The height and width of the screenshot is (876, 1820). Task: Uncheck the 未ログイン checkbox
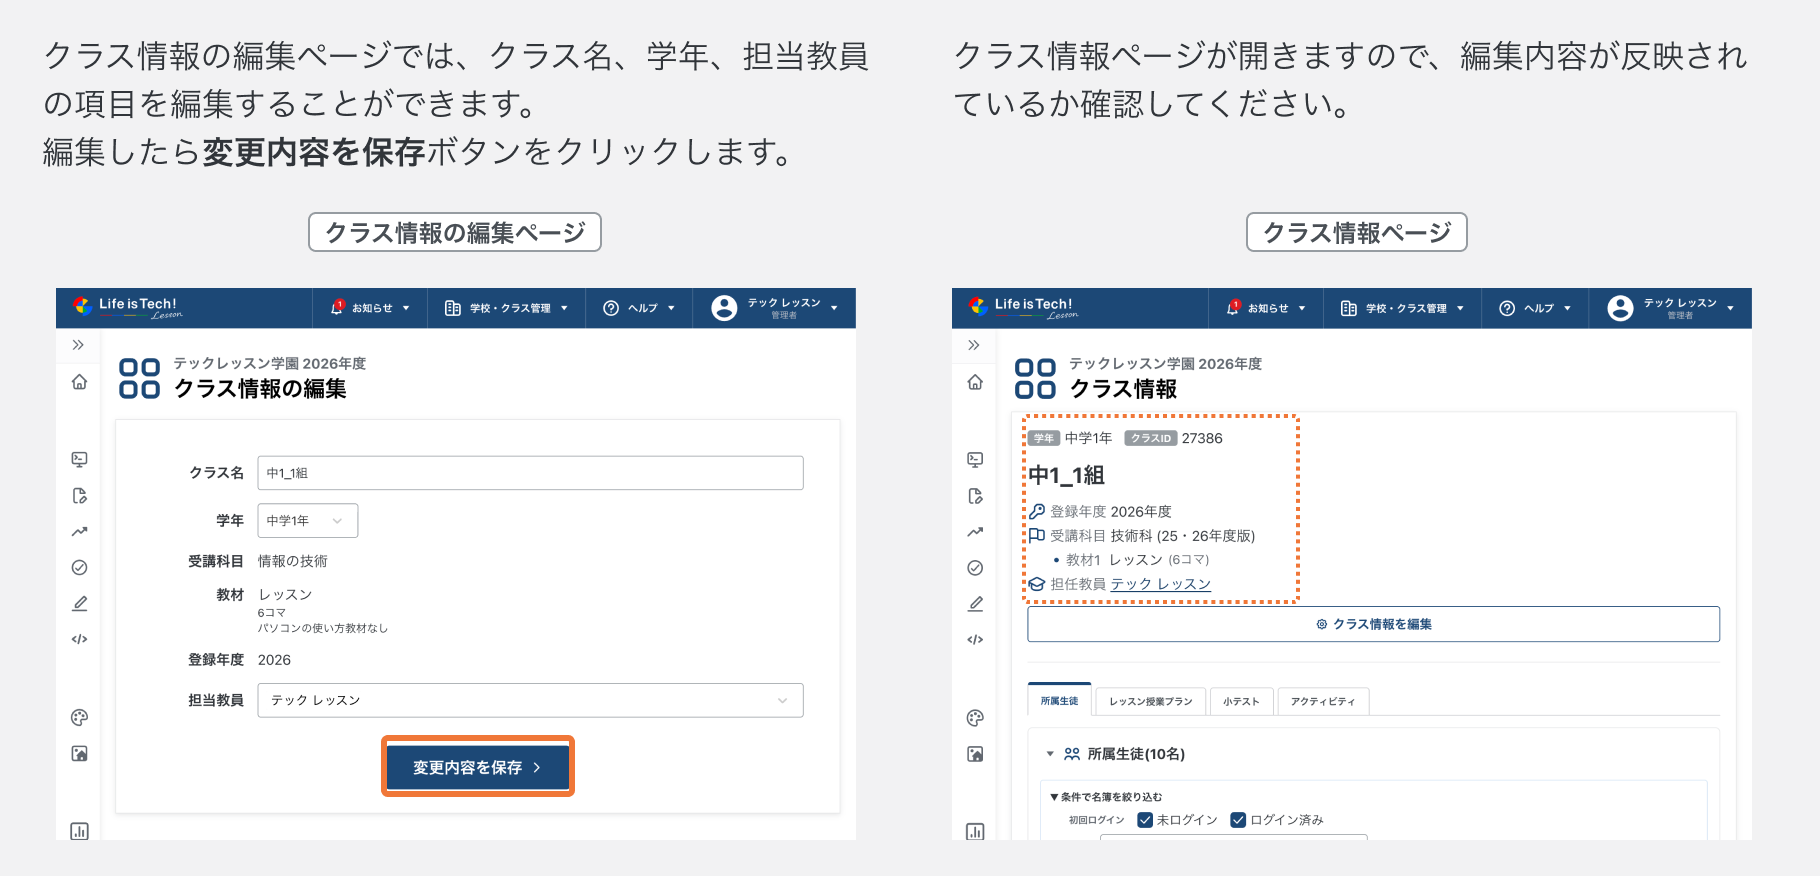[1145, 820]
